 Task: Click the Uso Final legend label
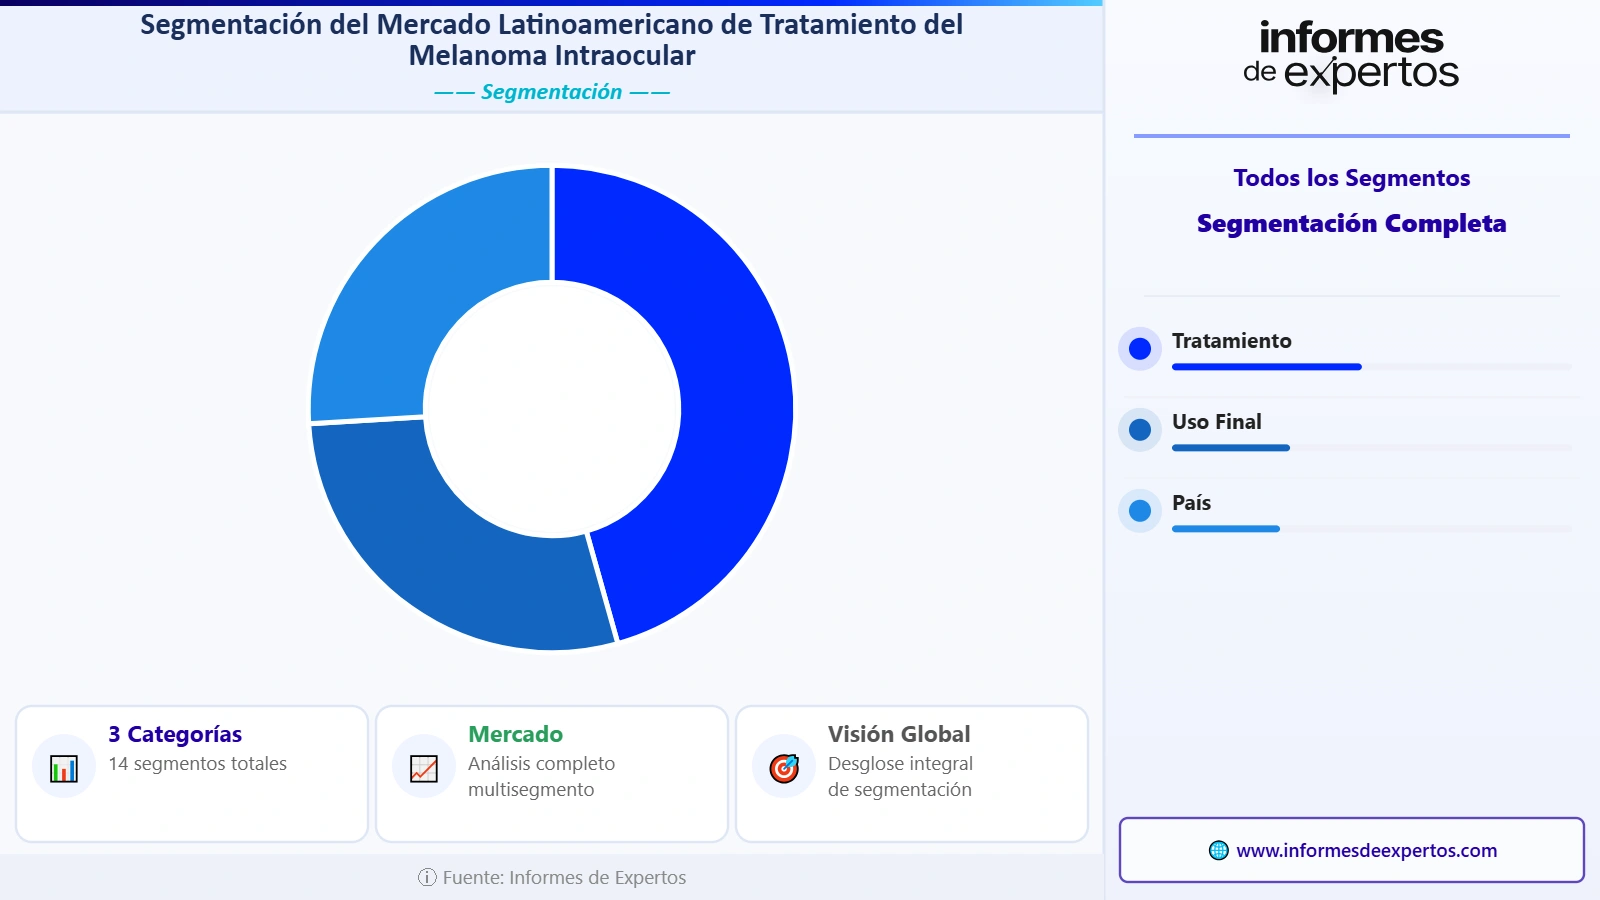[x=1216, y=422]
